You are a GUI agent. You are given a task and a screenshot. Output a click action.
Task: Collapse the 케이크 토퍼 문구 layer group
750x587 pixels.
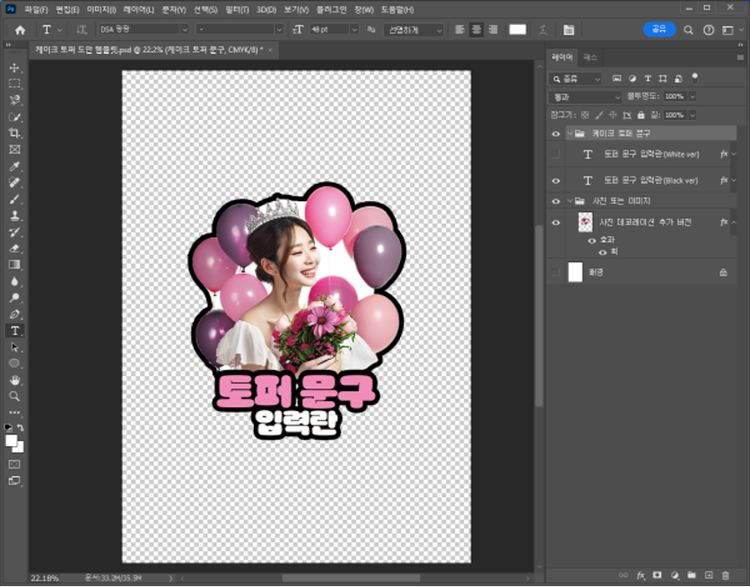[570, 133]
